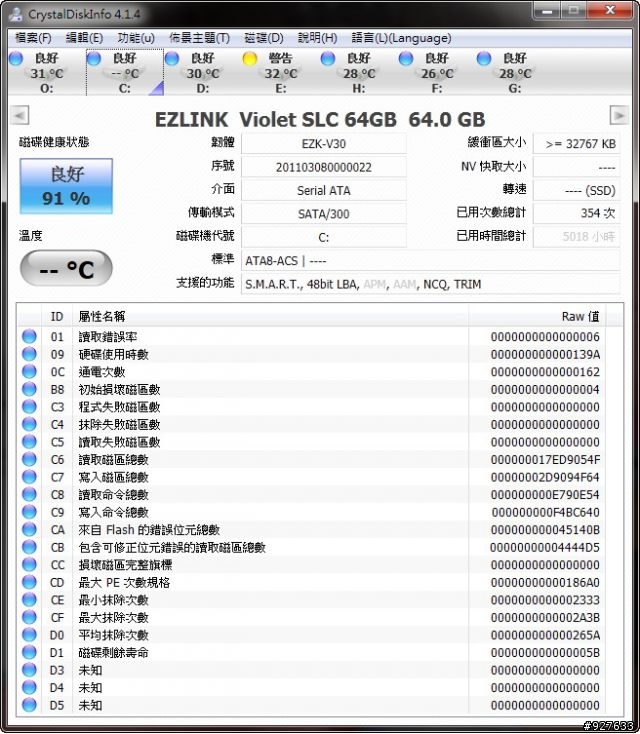This screenshot has width=640, height=734.
Task: Click the ID column header
Action: click(x=57, y=316)
